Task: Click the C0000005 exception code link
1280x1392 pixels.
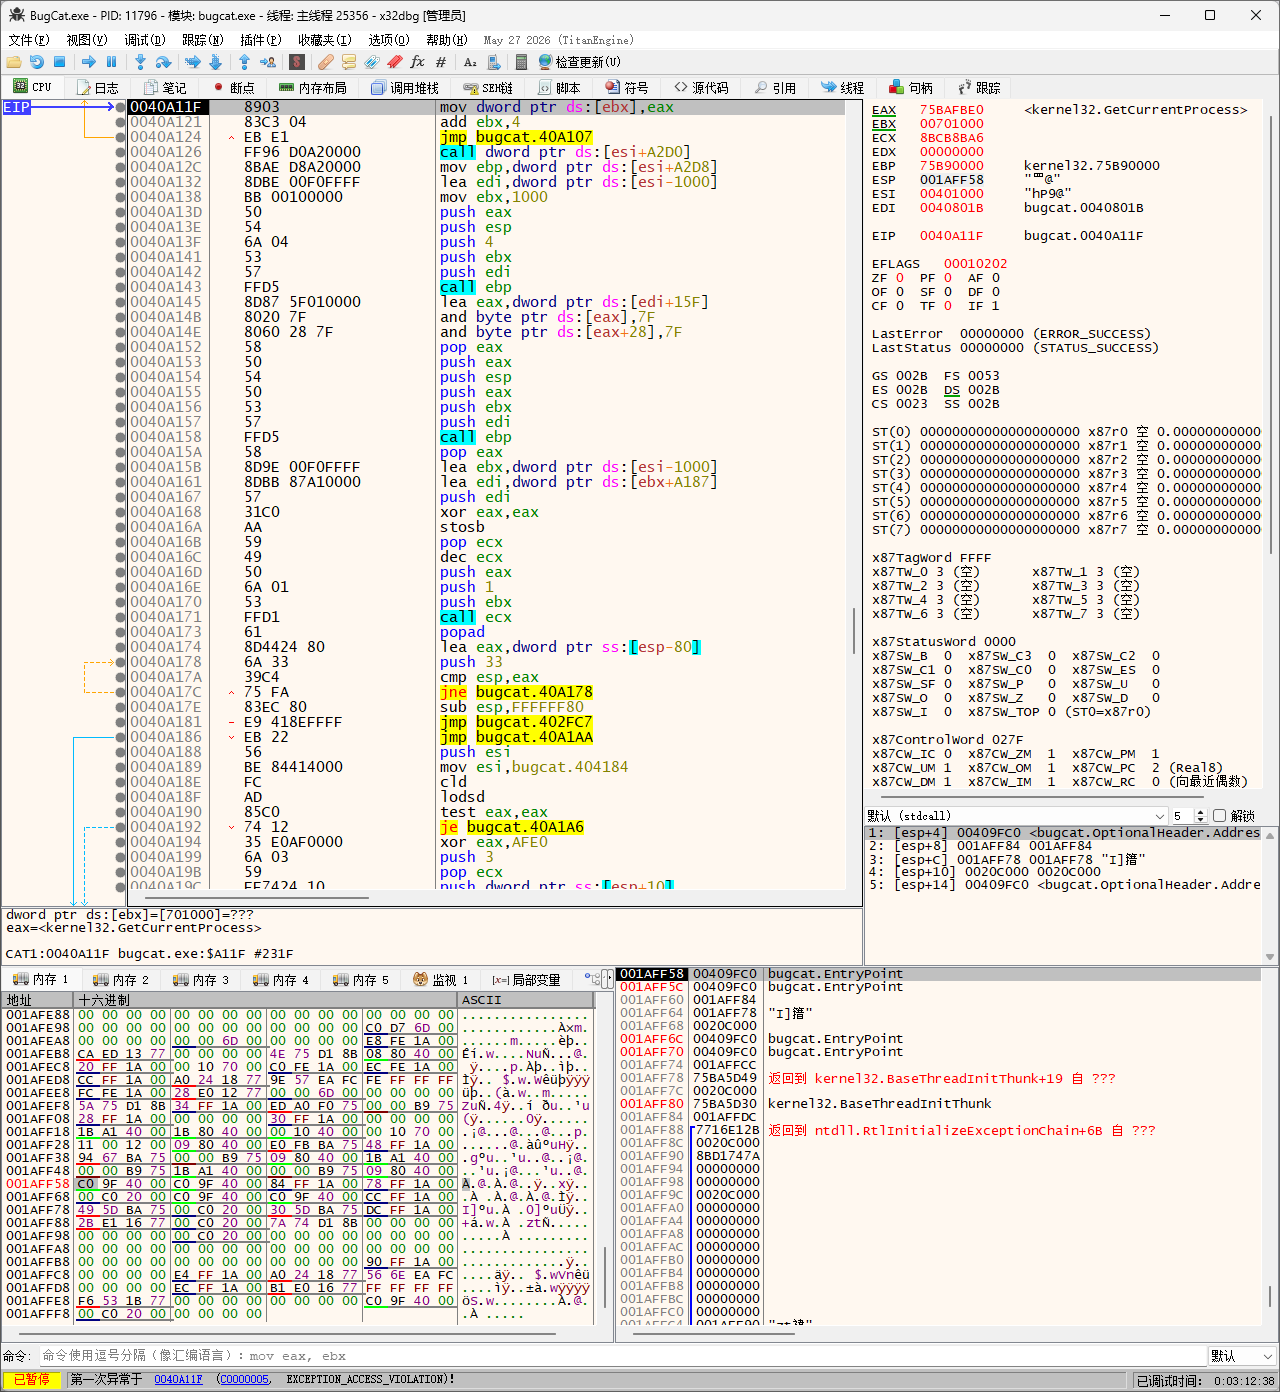Action: [x=244, y=1380]
